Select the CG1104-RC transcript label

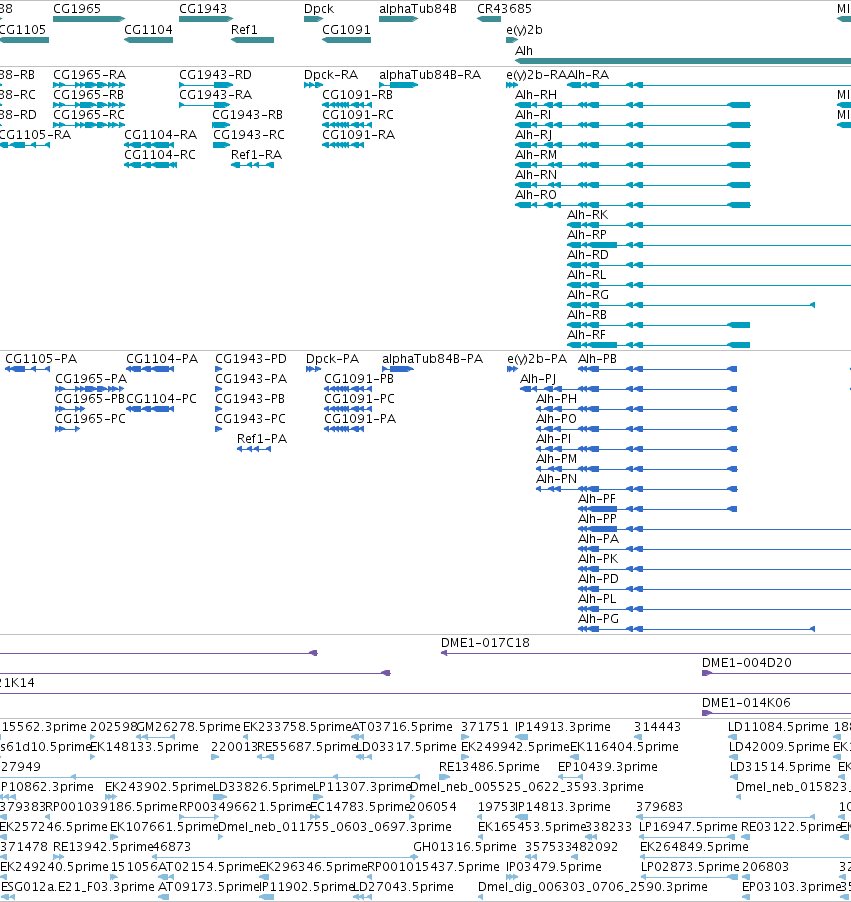(x=160, y=155)
